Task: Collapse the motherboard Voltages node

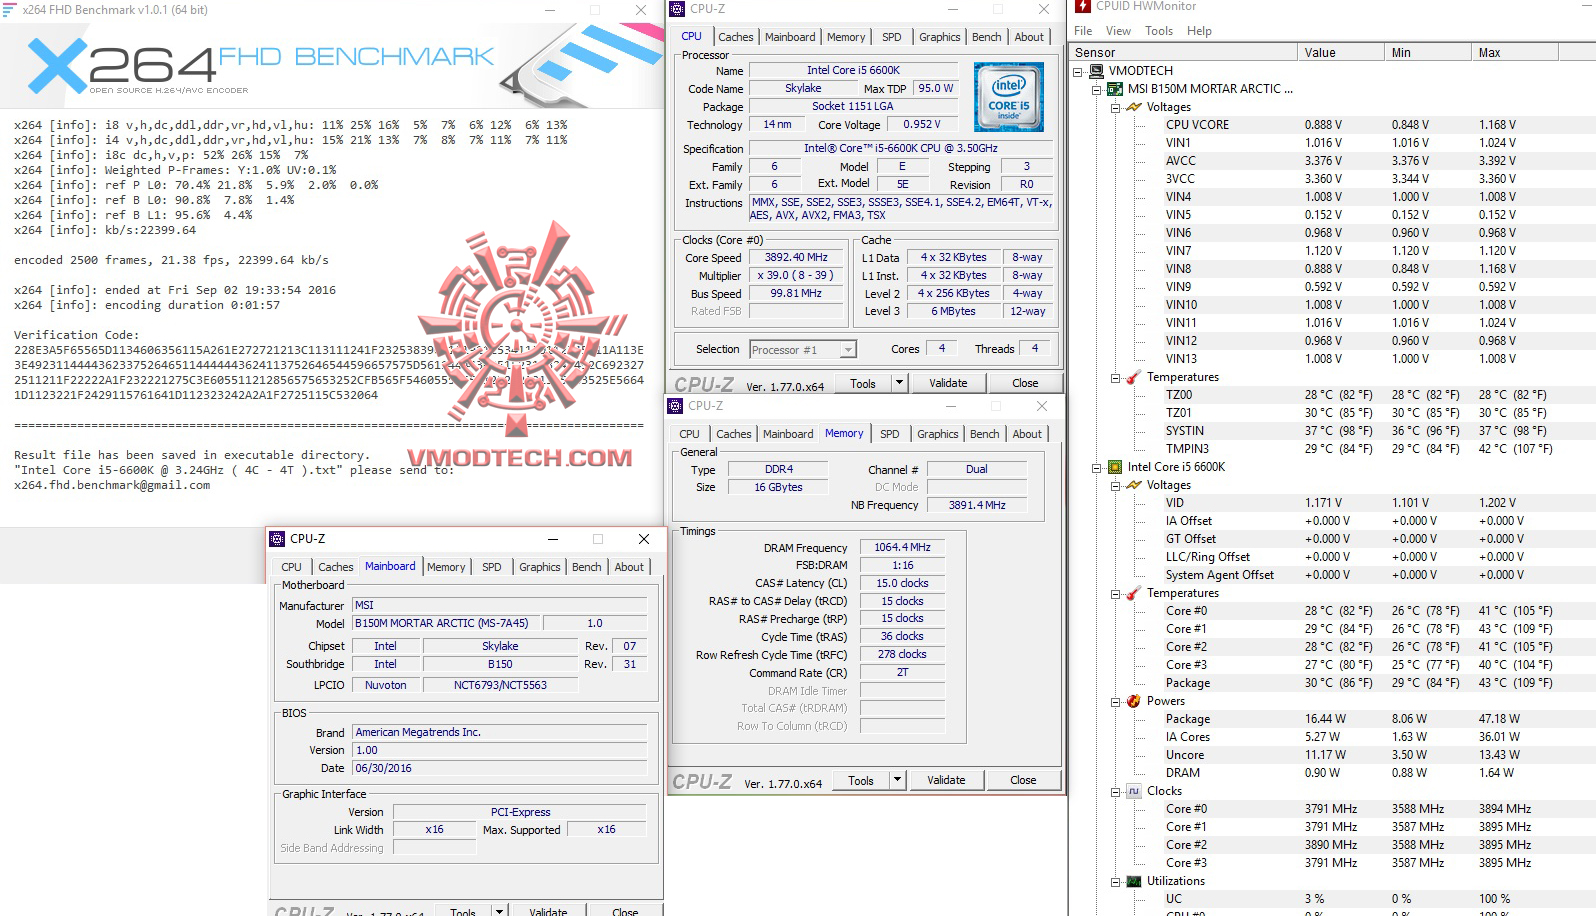Action: pos(1115,107)
